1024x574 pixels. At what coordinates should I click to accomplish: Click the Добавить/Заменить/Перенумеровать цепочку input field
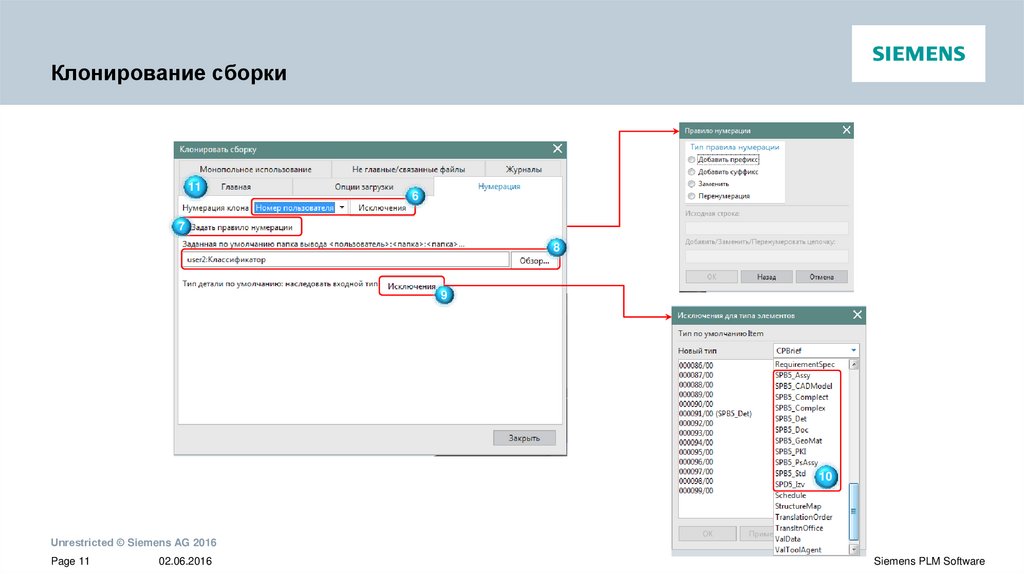tap(767, 256)
